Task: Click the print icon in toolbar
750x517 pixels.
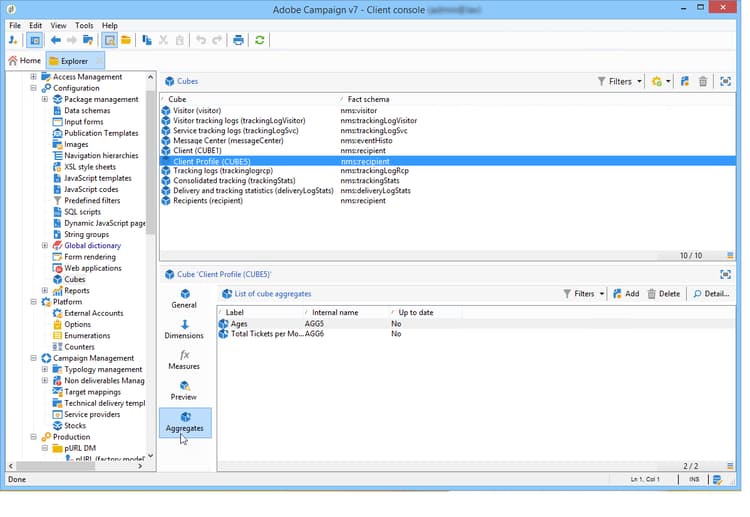Action: pyautogui.click(x=238, y=40)
